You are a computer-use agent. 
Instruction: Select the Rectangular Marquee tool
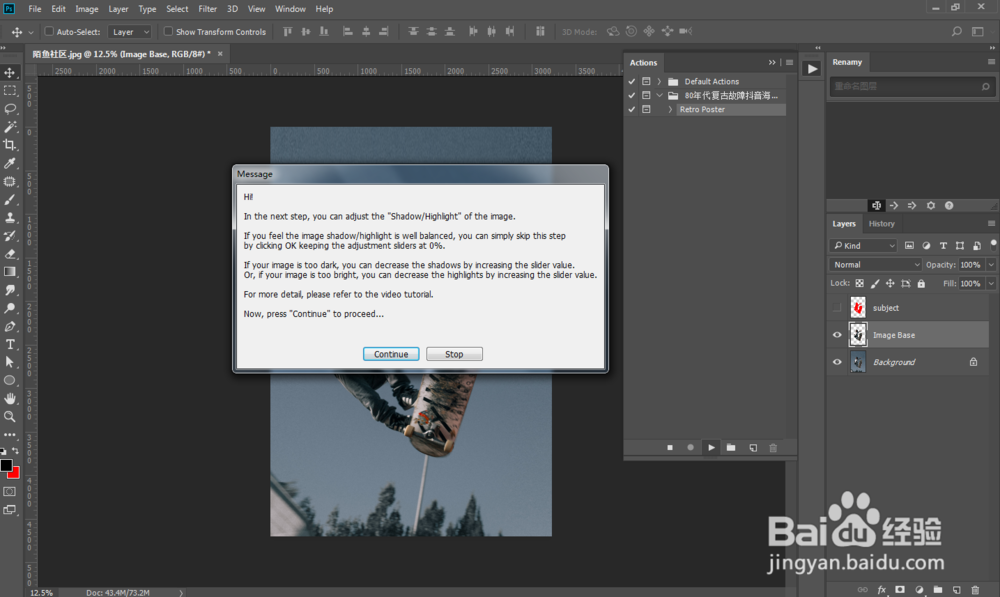coord(10,91)
